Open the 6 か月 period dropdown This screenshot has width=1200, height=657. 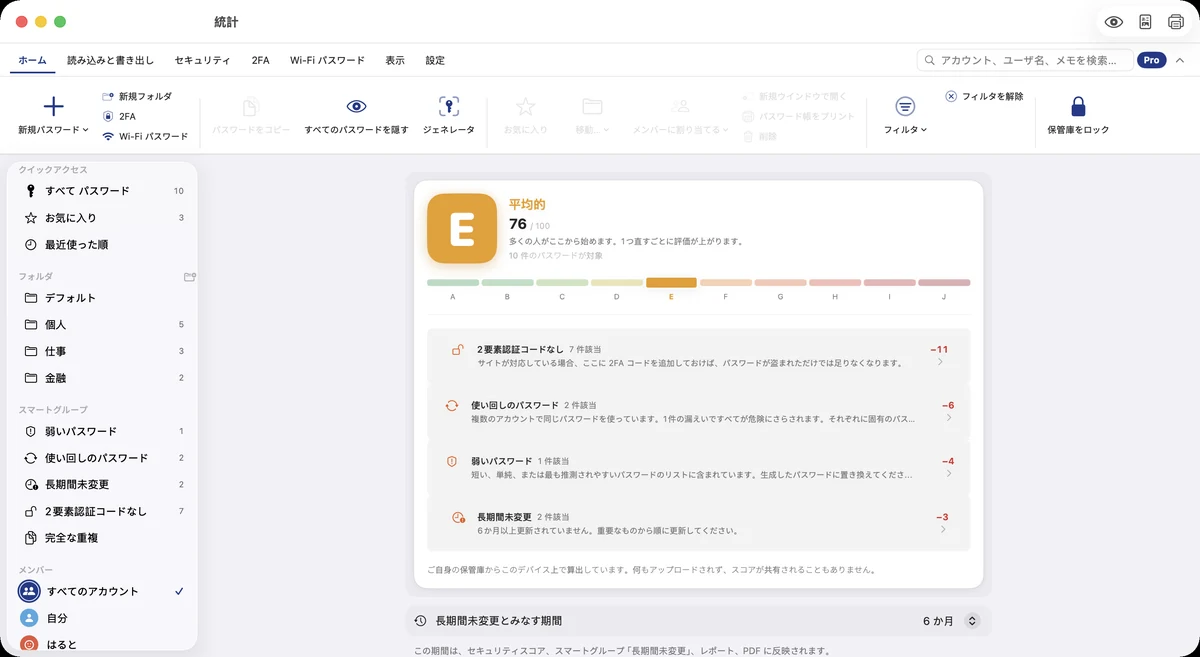tap(951, 621)
